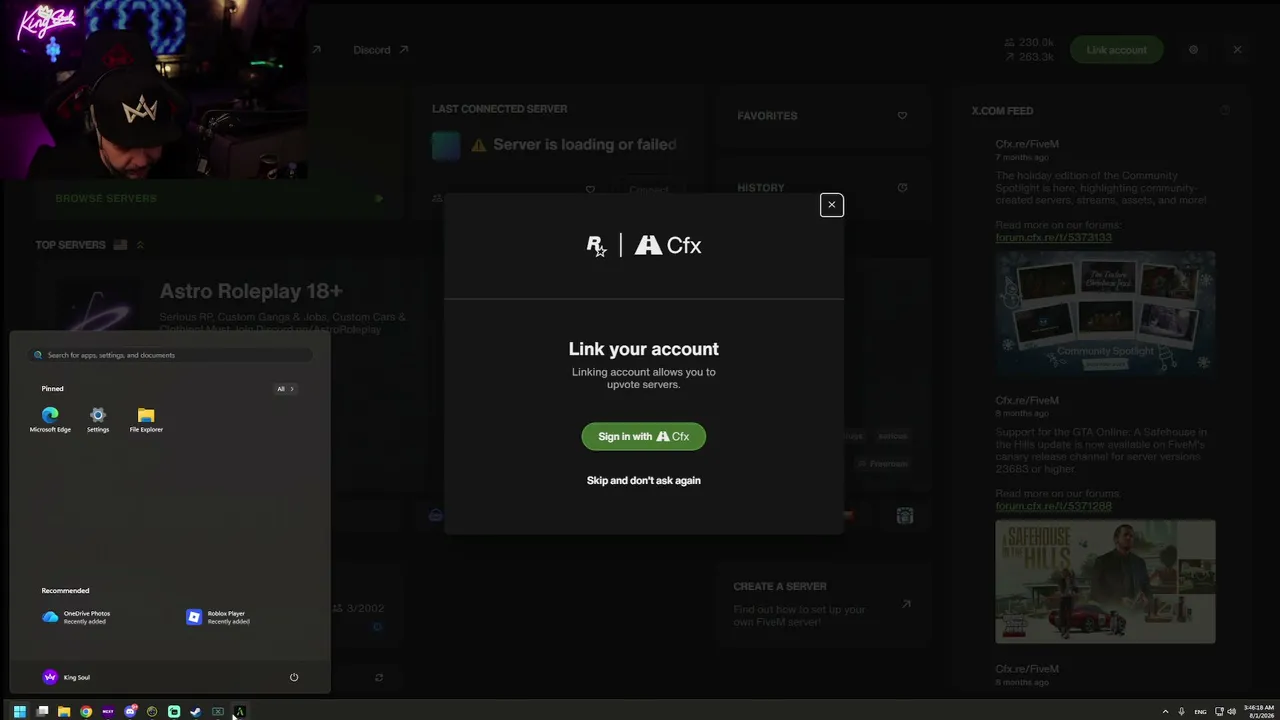Open the teal app on the taskbar
The image size is (1280, 720).
click(174, 712)
